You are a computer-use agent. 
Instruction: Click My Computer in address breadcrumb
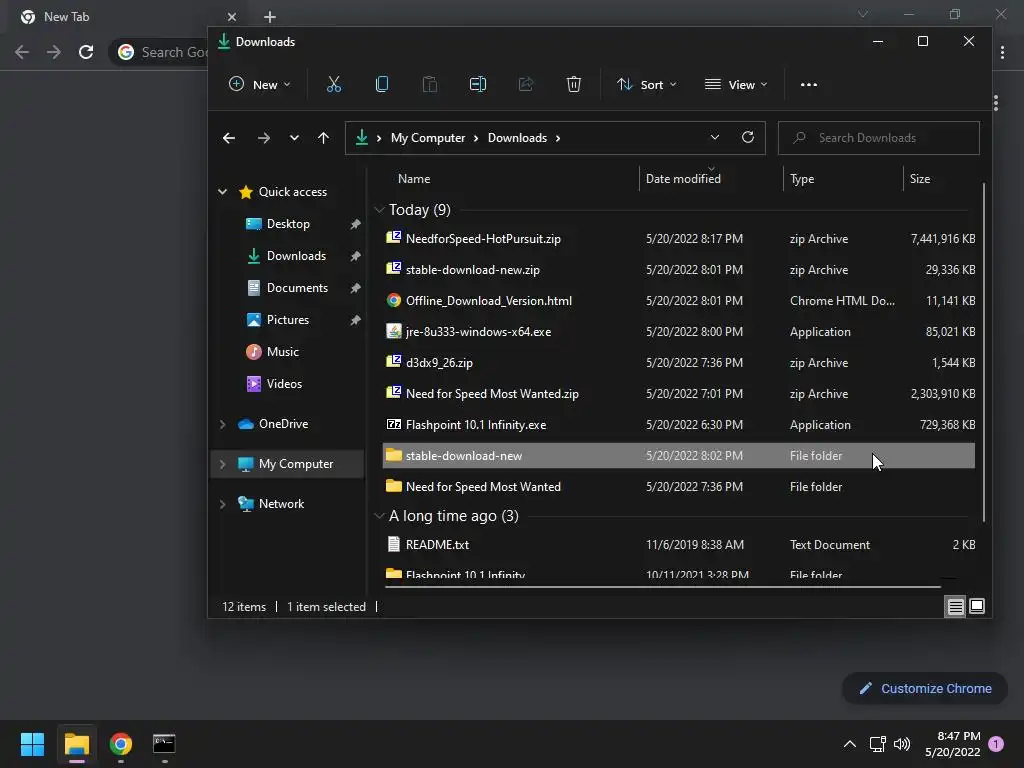(x=428, y=138)
